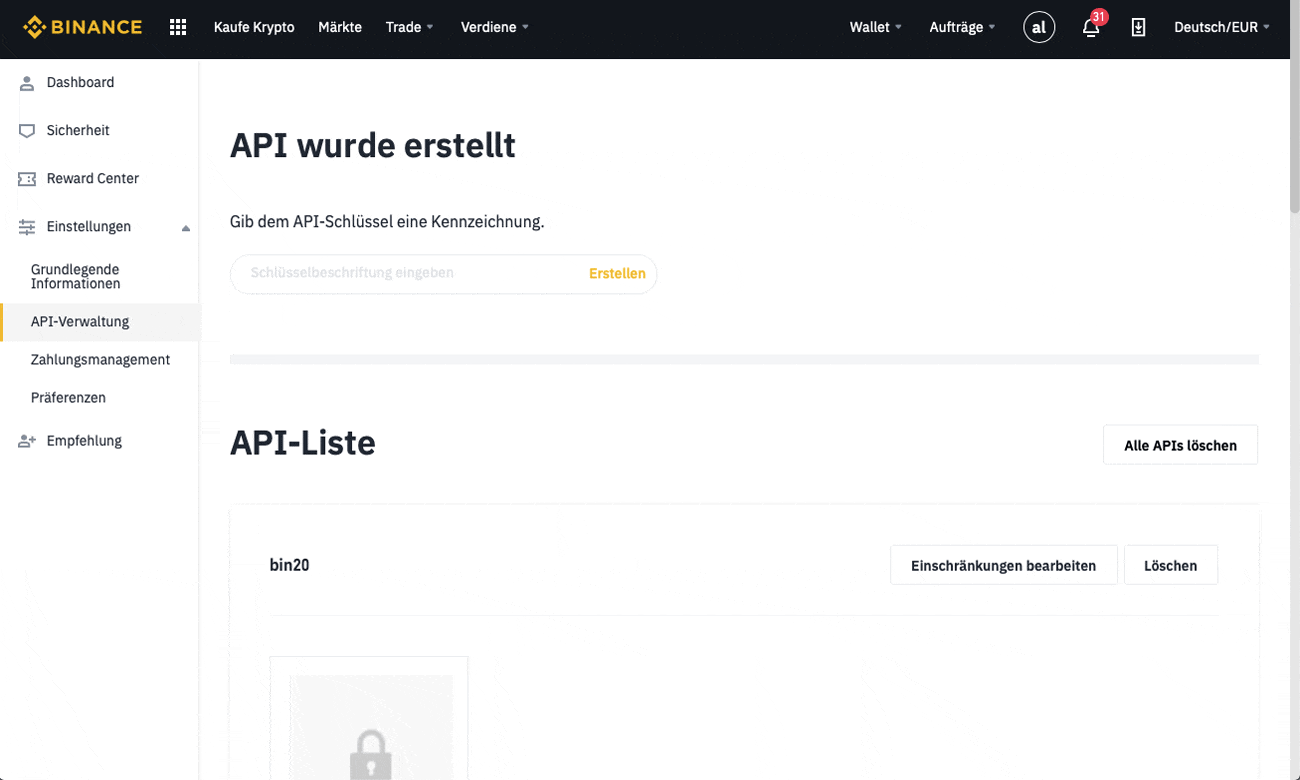Click Einschränkungen bearbeiten for bin20
Image resolution: width=1300 pixels, height=780 pixels.
click(x=1003, y=565)
